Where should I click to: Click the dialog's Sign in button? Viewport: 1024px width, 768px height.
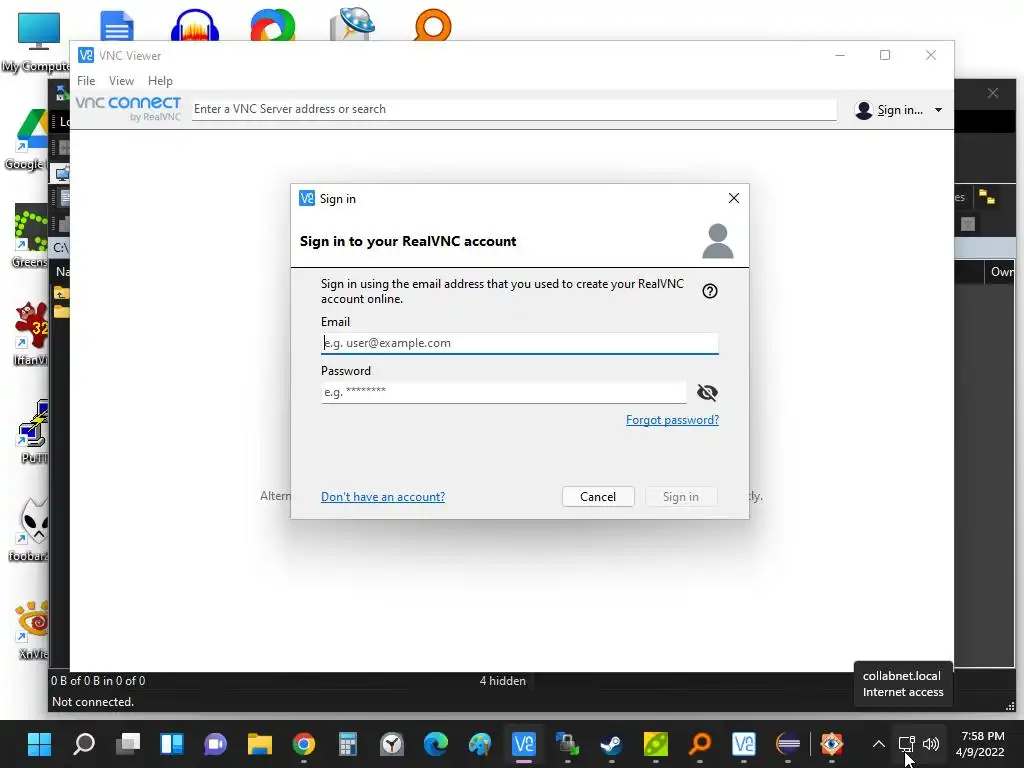pos(680,496)
